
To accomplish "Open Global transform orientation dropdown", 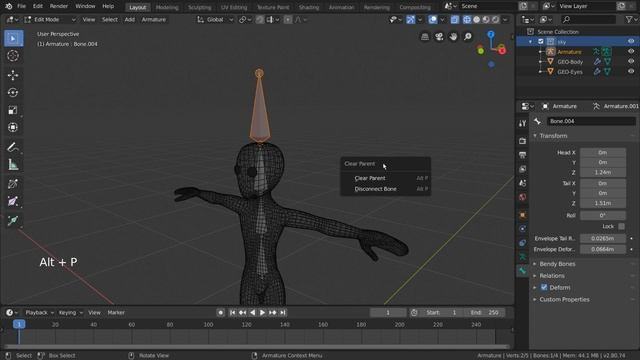I will pos(215,20).
